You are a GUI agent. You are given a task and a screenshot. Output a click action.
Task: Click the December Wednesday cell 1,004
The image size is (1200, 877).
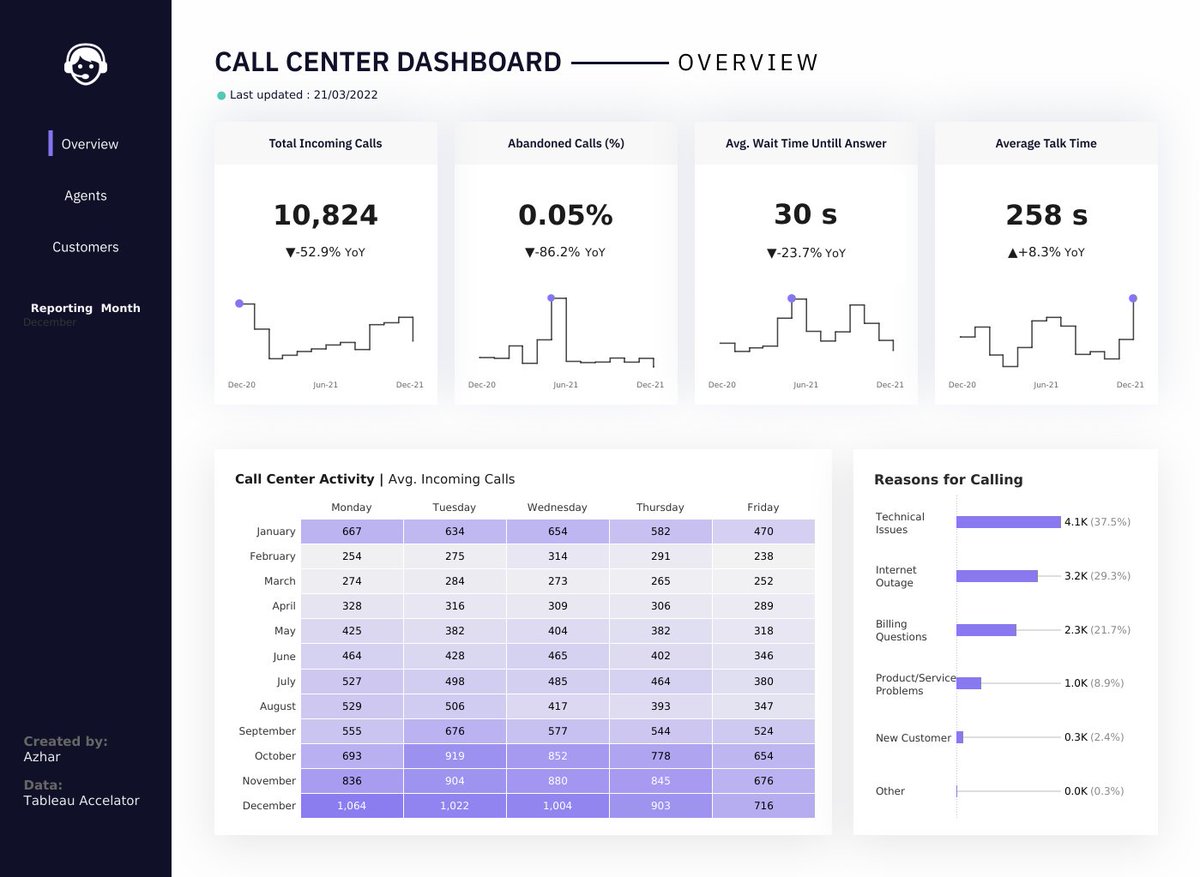(558, 806)
